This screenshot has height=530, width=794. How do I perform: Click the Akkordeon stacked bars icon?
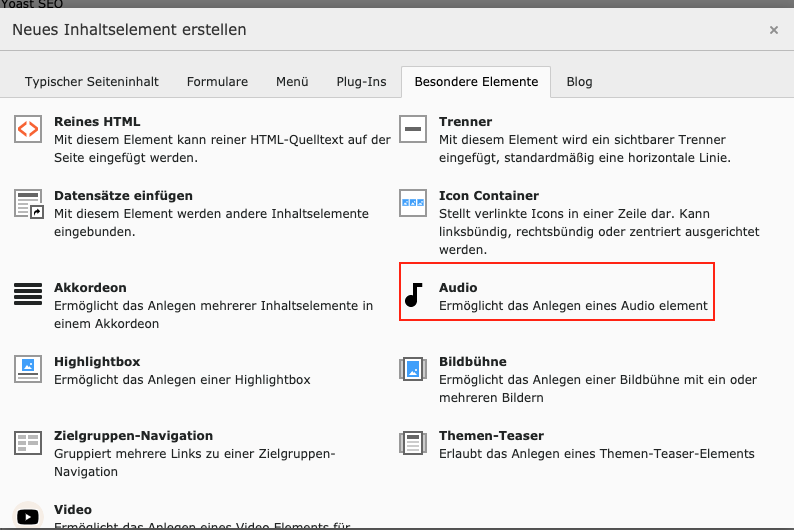pos(28,294)
